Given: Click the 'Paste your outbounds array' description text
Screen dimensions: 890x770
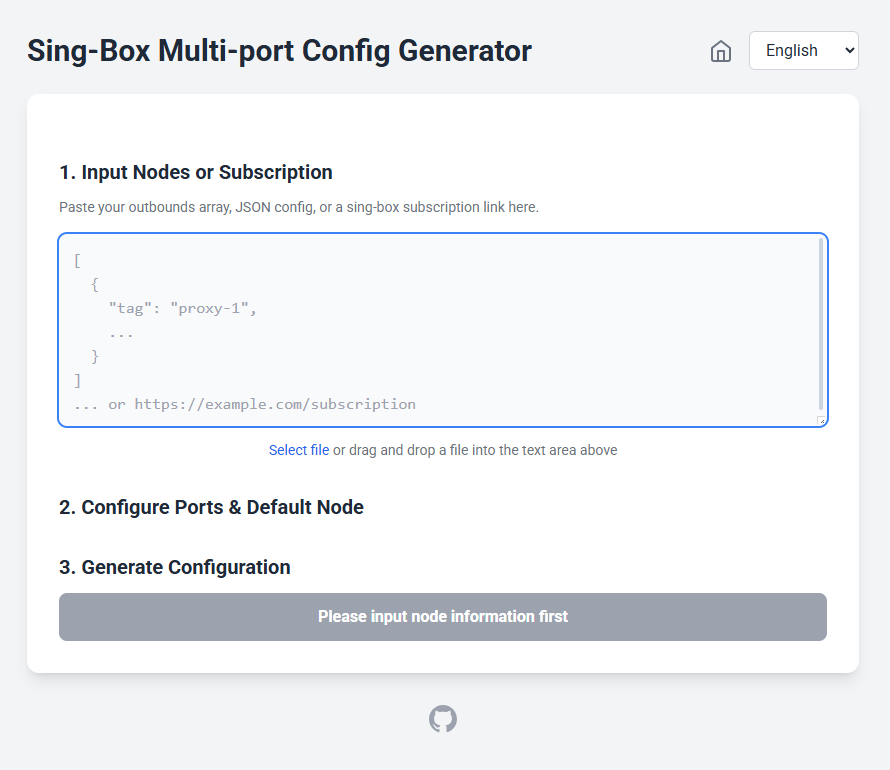Looking at the screenshot, I should [x=299, y=207].
